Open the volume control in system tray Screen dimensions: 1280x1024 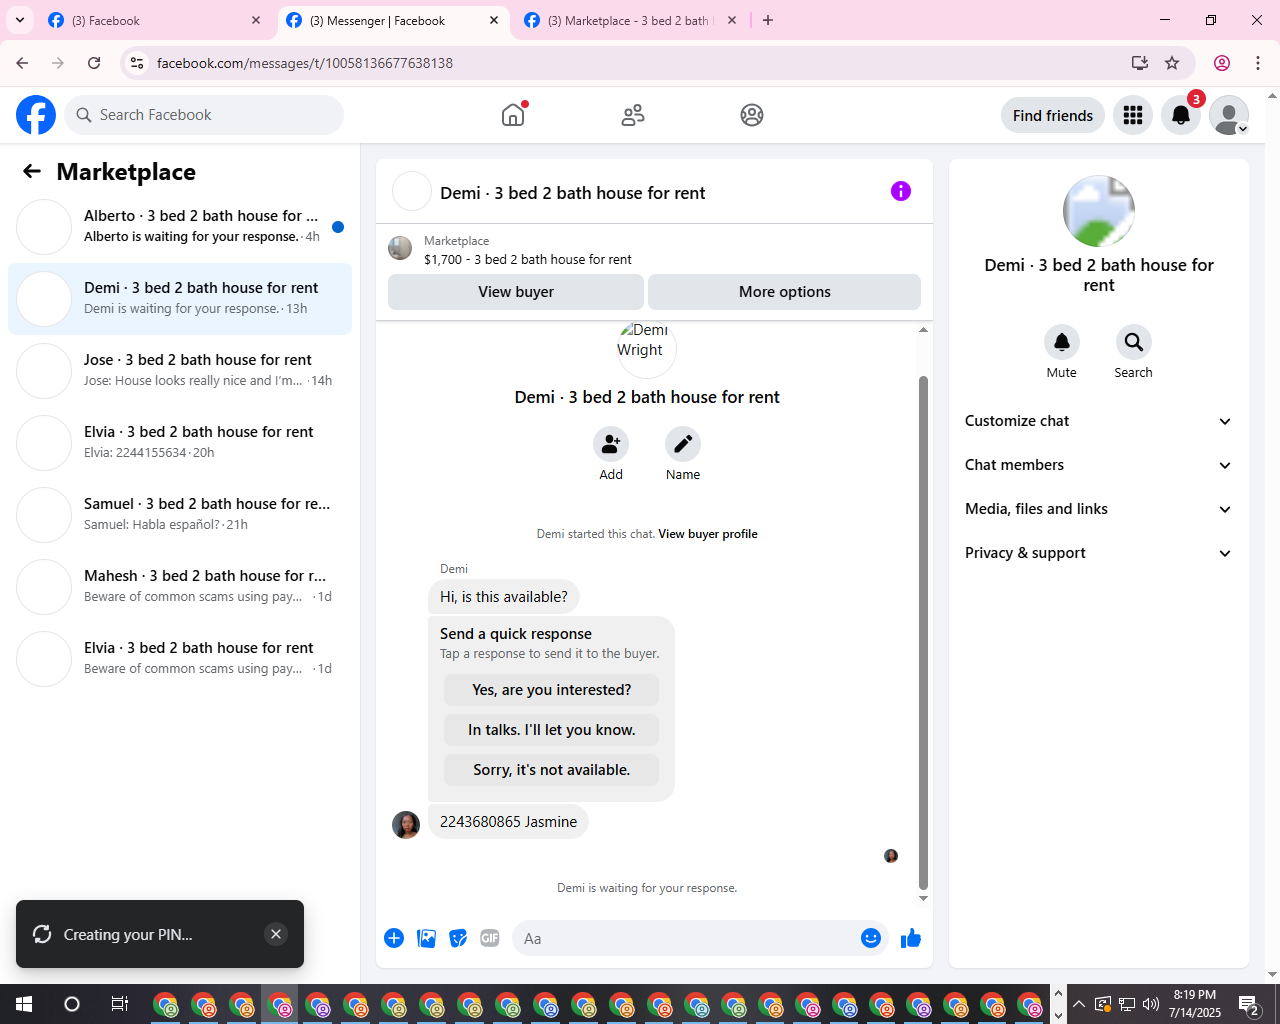(x=1151, y=1004)
